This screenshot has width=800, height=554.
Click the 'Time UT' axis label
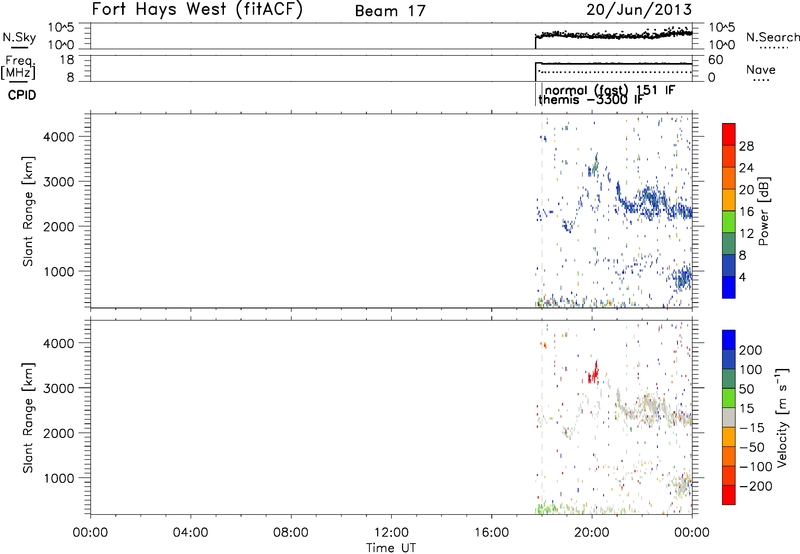pos(391,548)
